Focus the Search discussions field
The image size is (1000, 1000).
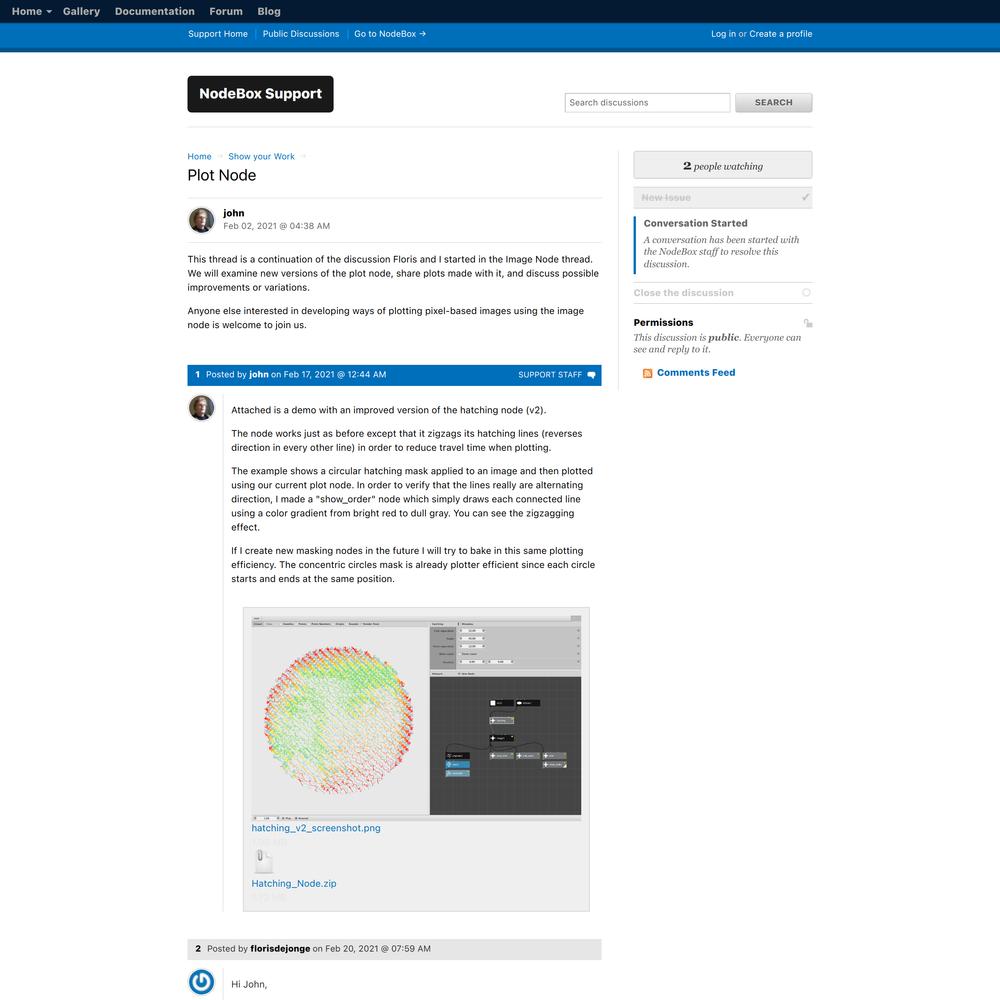[x=647, y=103]
